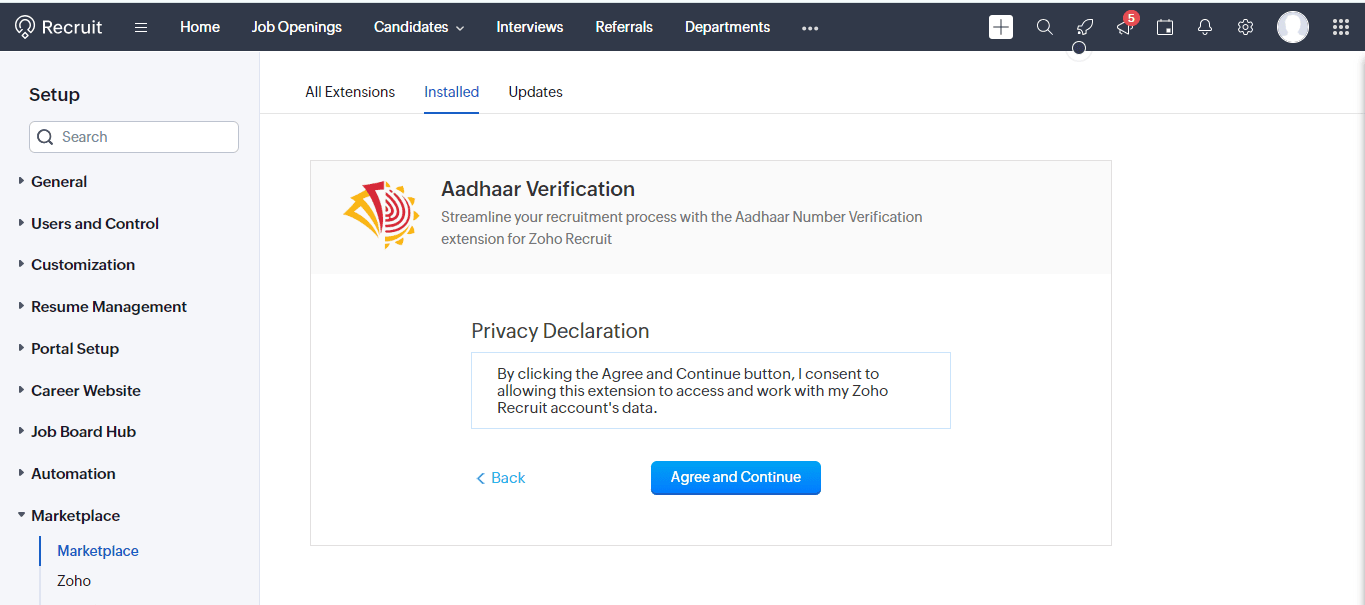
Task: Open the Candidates dropdown menu
Action: pos(419,27)
